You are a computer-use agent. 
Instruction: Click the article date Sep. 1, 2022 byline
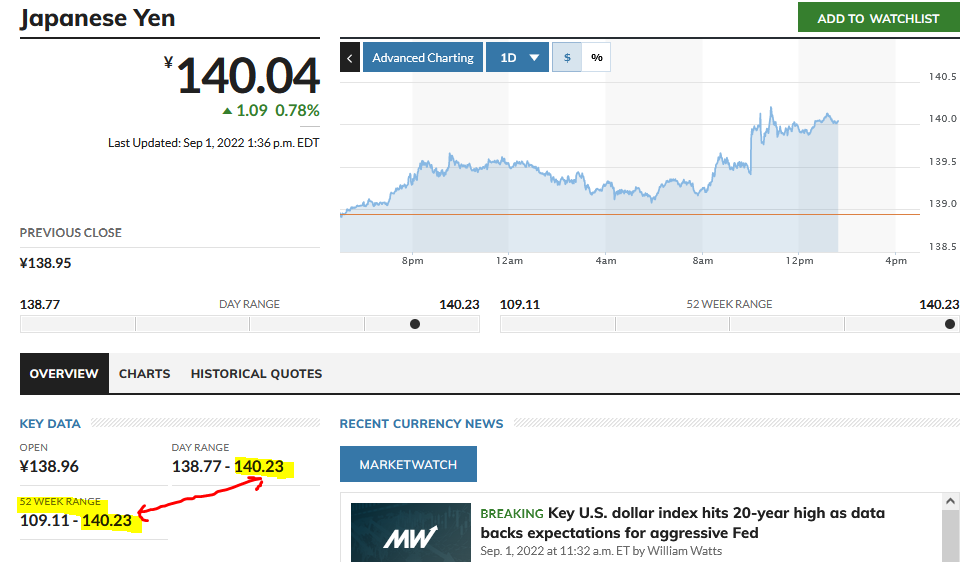pos(601,551)
